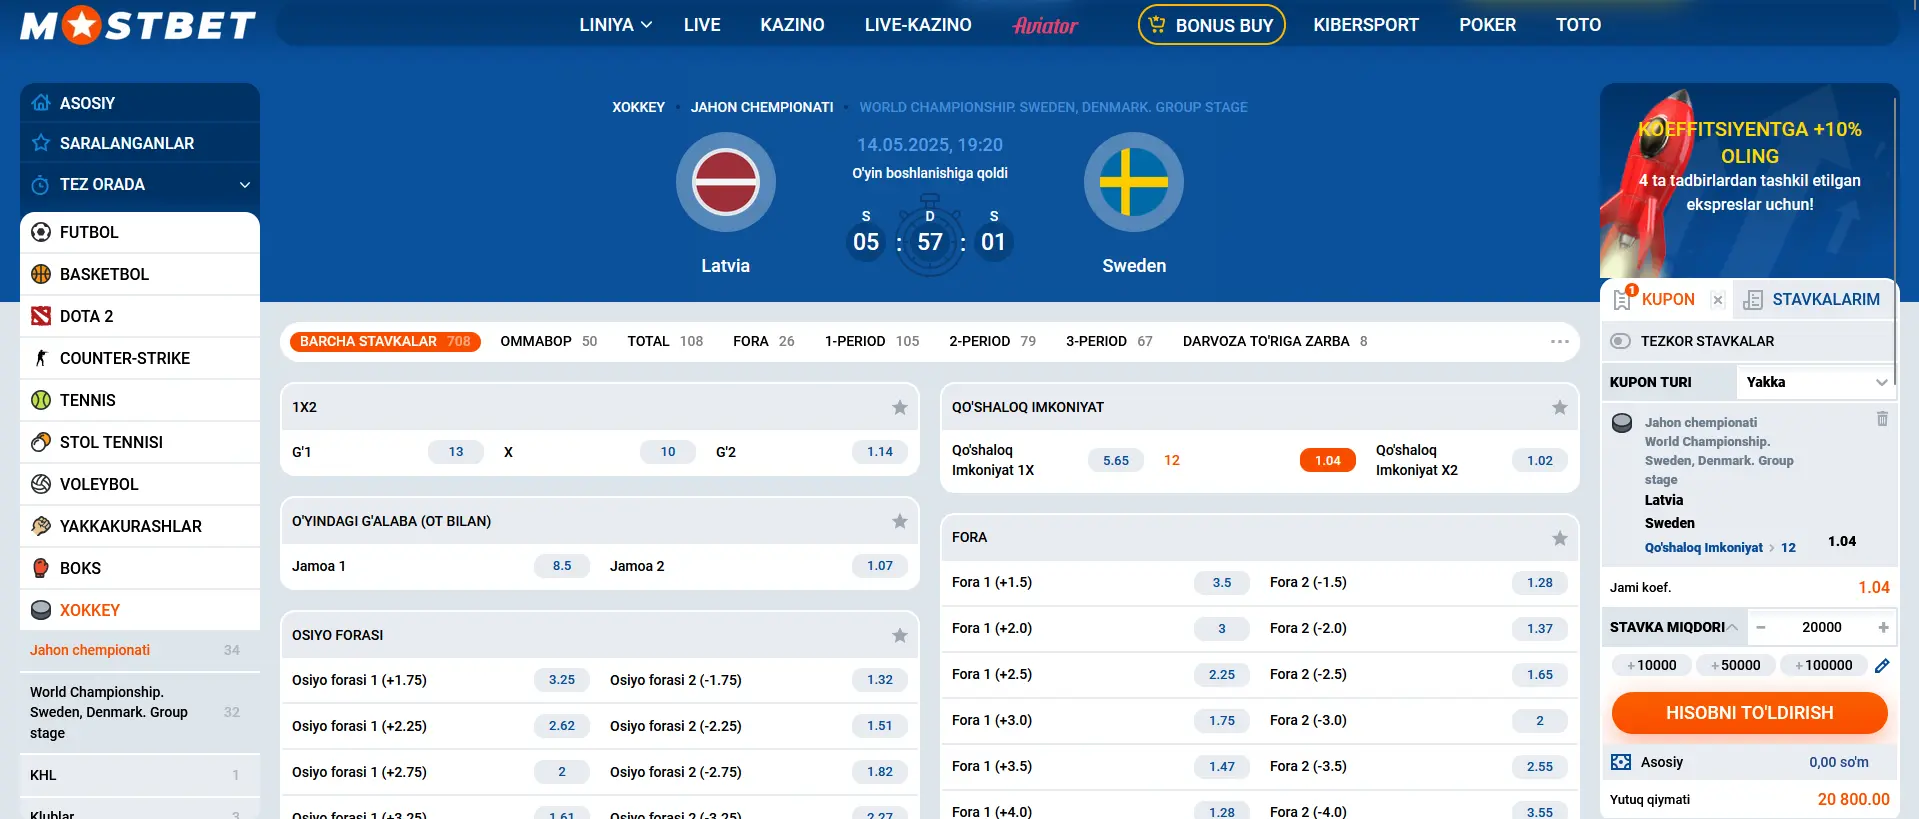Image resolution: width=1919 pixels, height=819 pixels.
Task: Select the Dota 2 icon
Action: [41, 316]
